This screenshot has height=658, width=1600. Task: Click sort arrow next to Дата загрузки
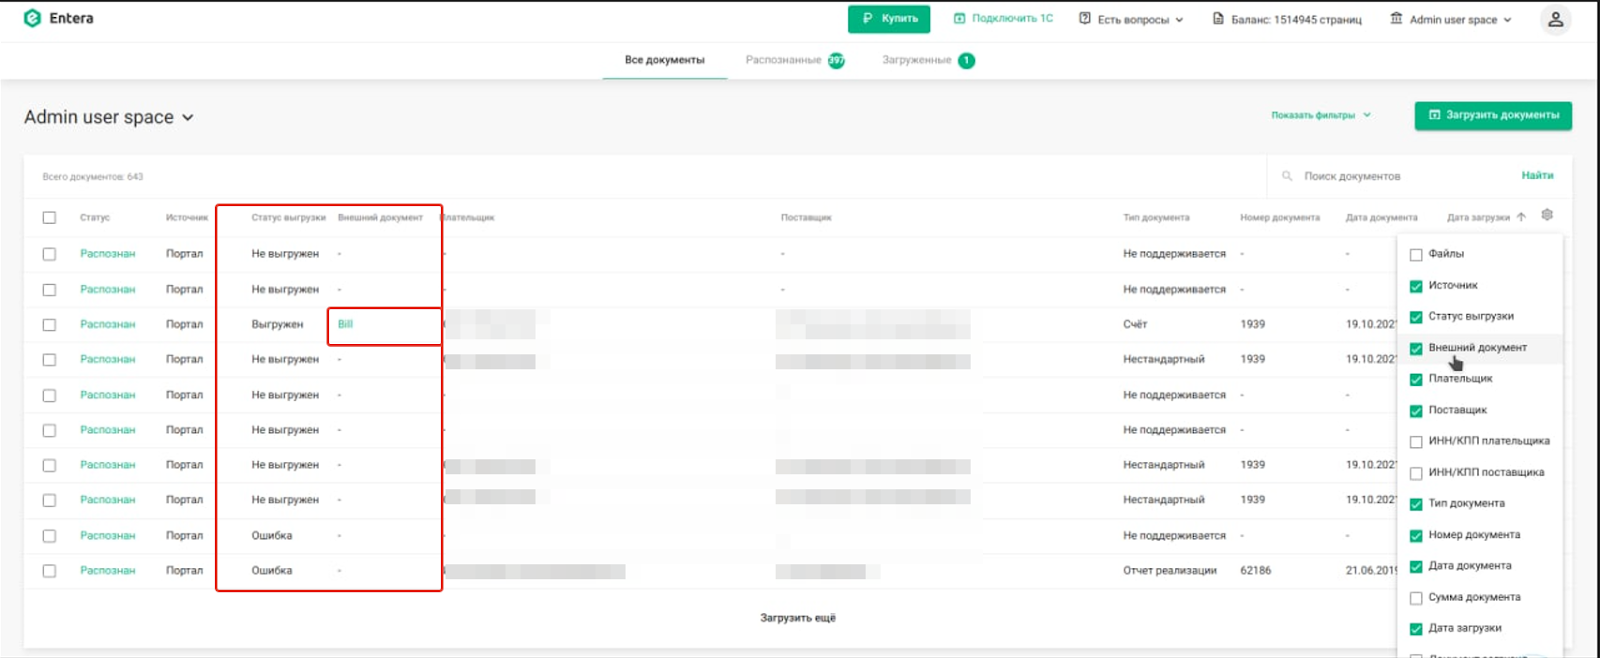[1521, 217]
